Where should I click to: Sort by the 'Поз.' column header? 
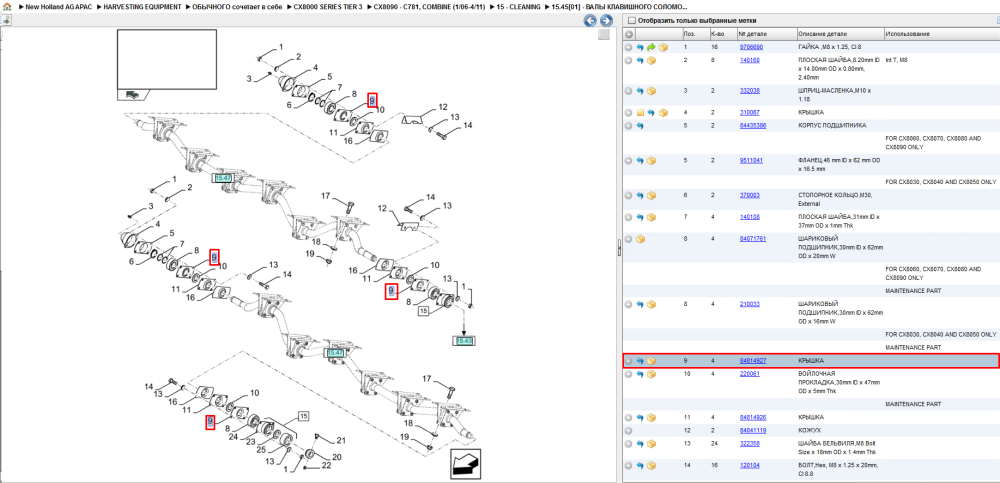coord(695,34)
